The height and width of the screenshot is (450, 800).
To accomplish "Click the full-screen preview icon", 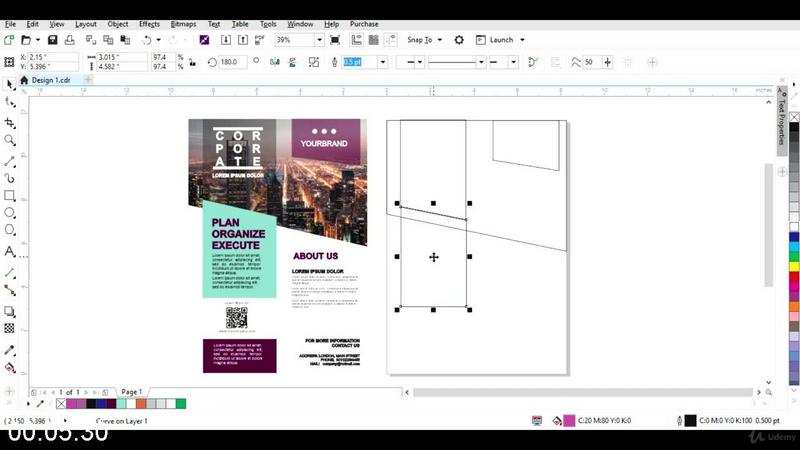I will pos(335,40).
